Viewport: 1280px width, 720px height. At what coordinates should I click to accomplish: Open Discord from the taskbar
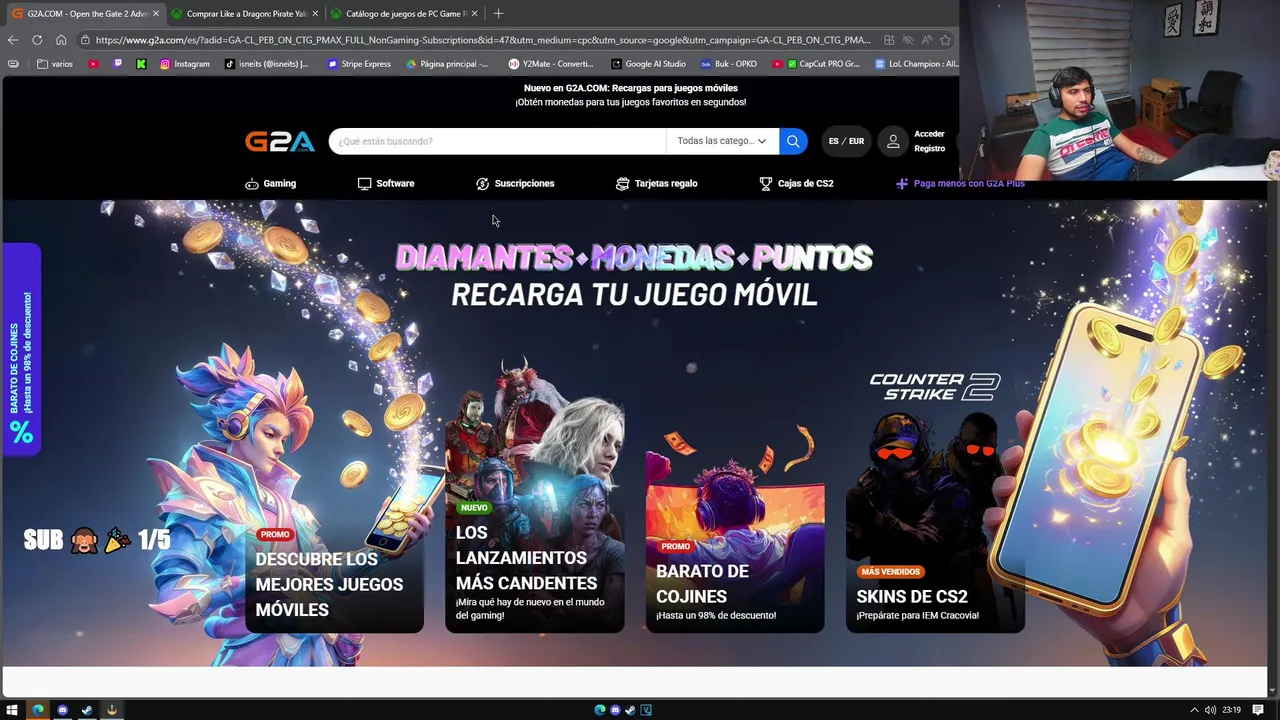tap(62, 710)
